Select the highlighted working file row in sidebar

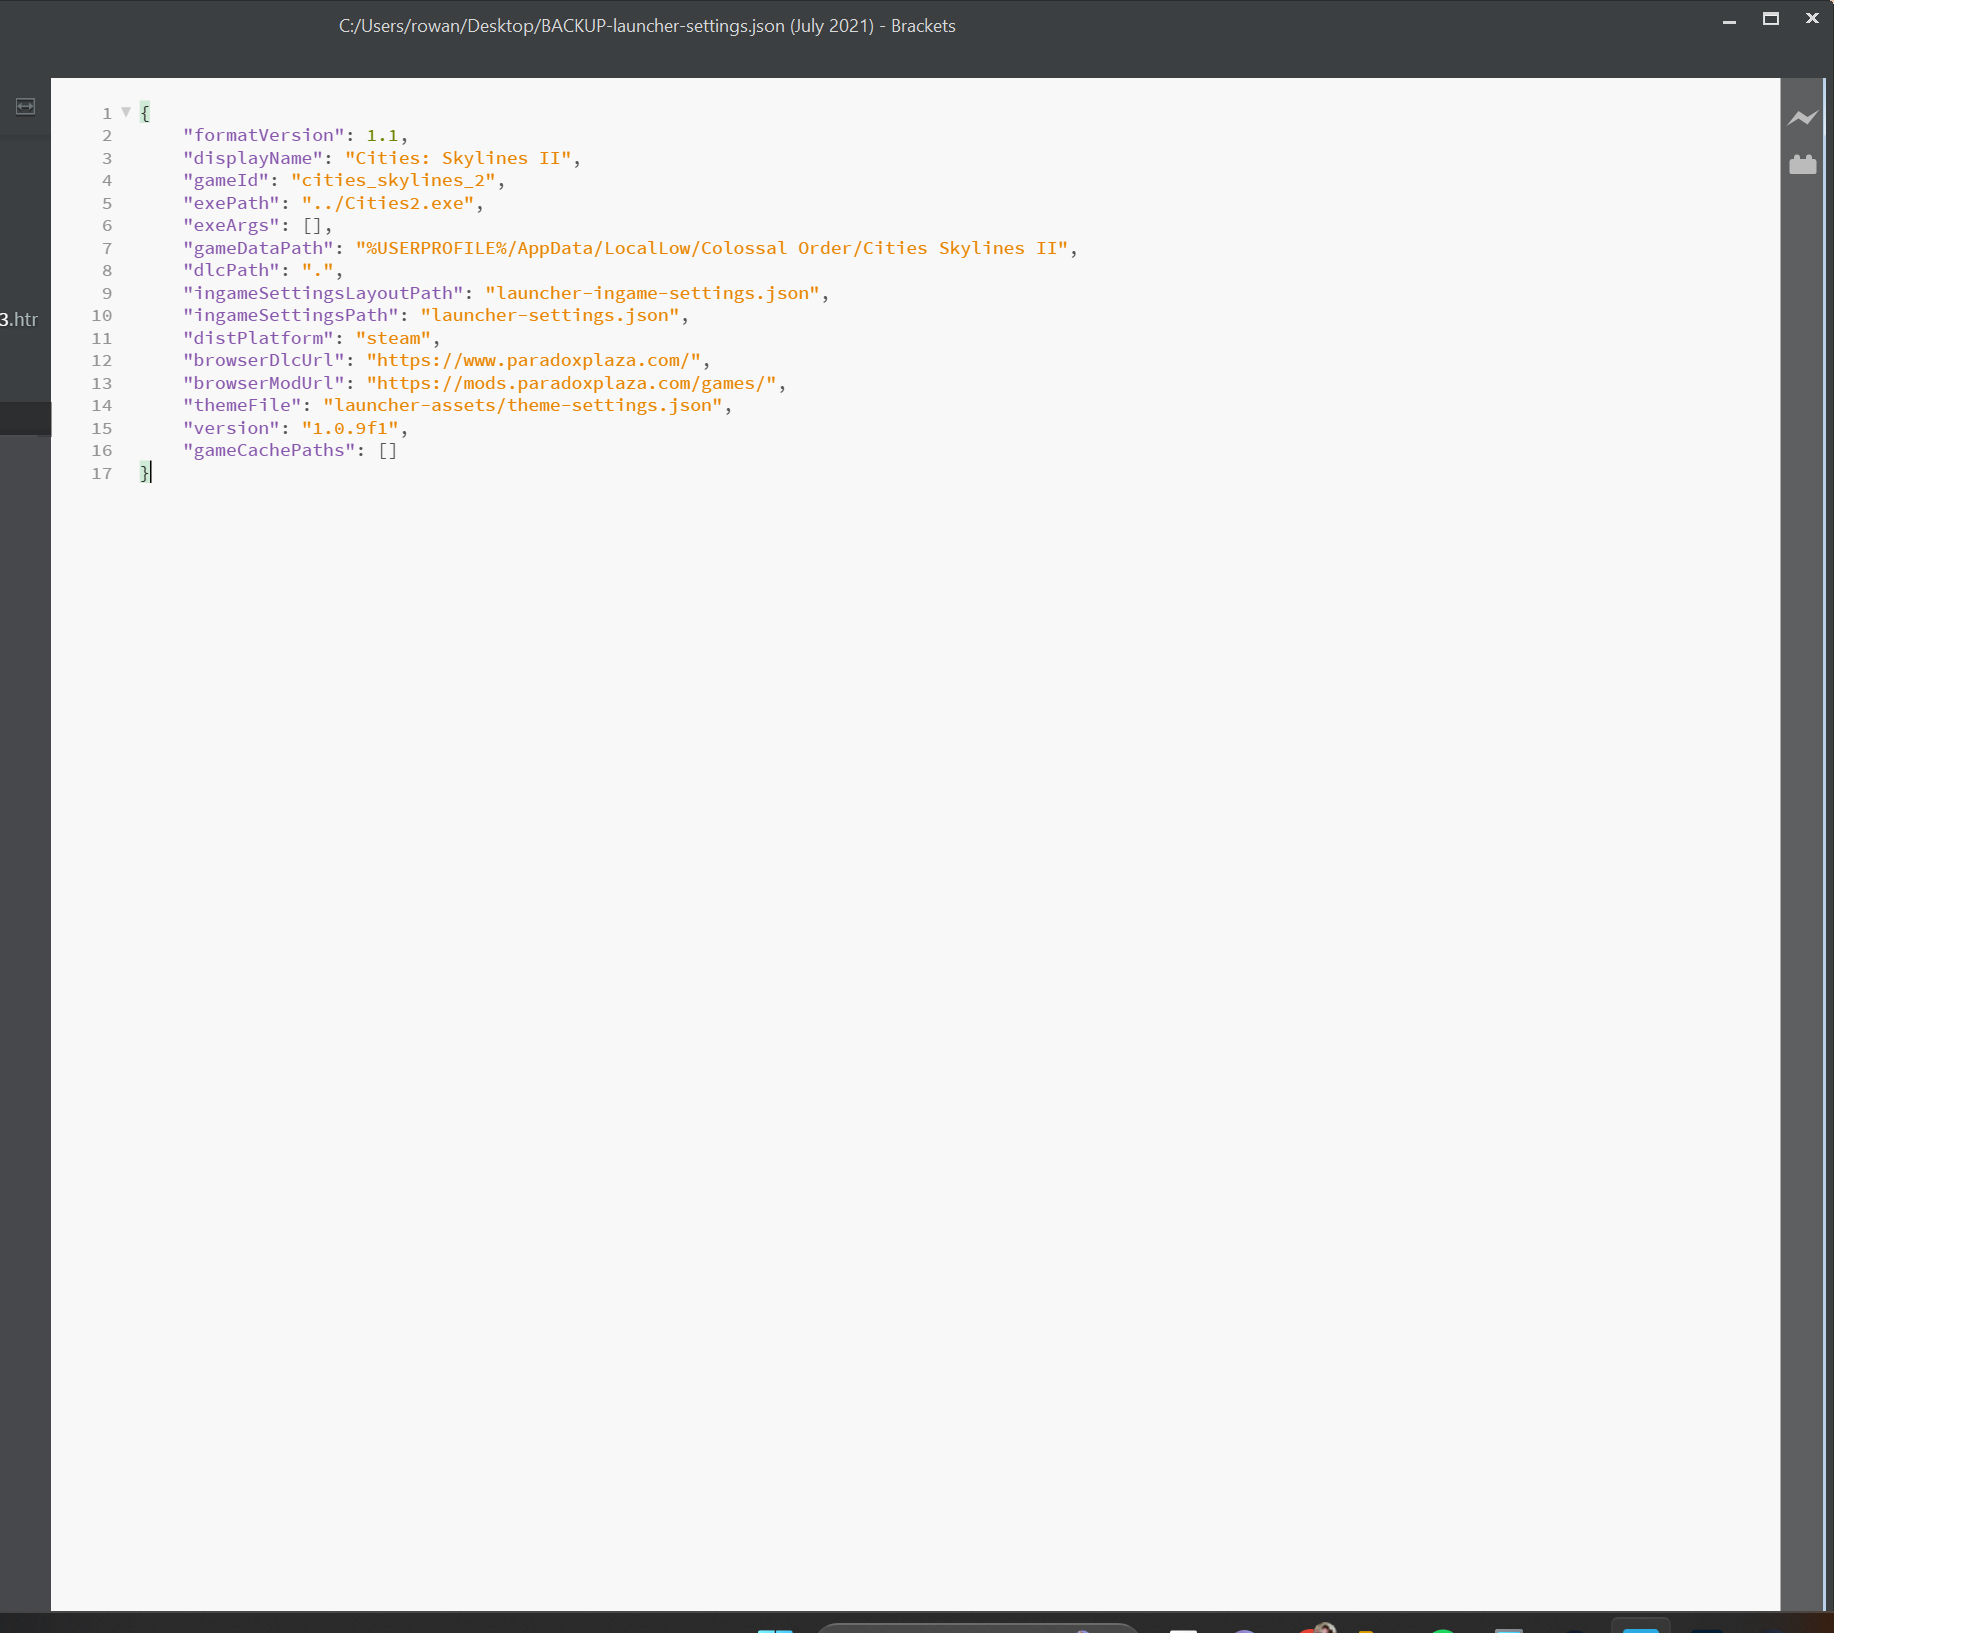click(25, 418)
